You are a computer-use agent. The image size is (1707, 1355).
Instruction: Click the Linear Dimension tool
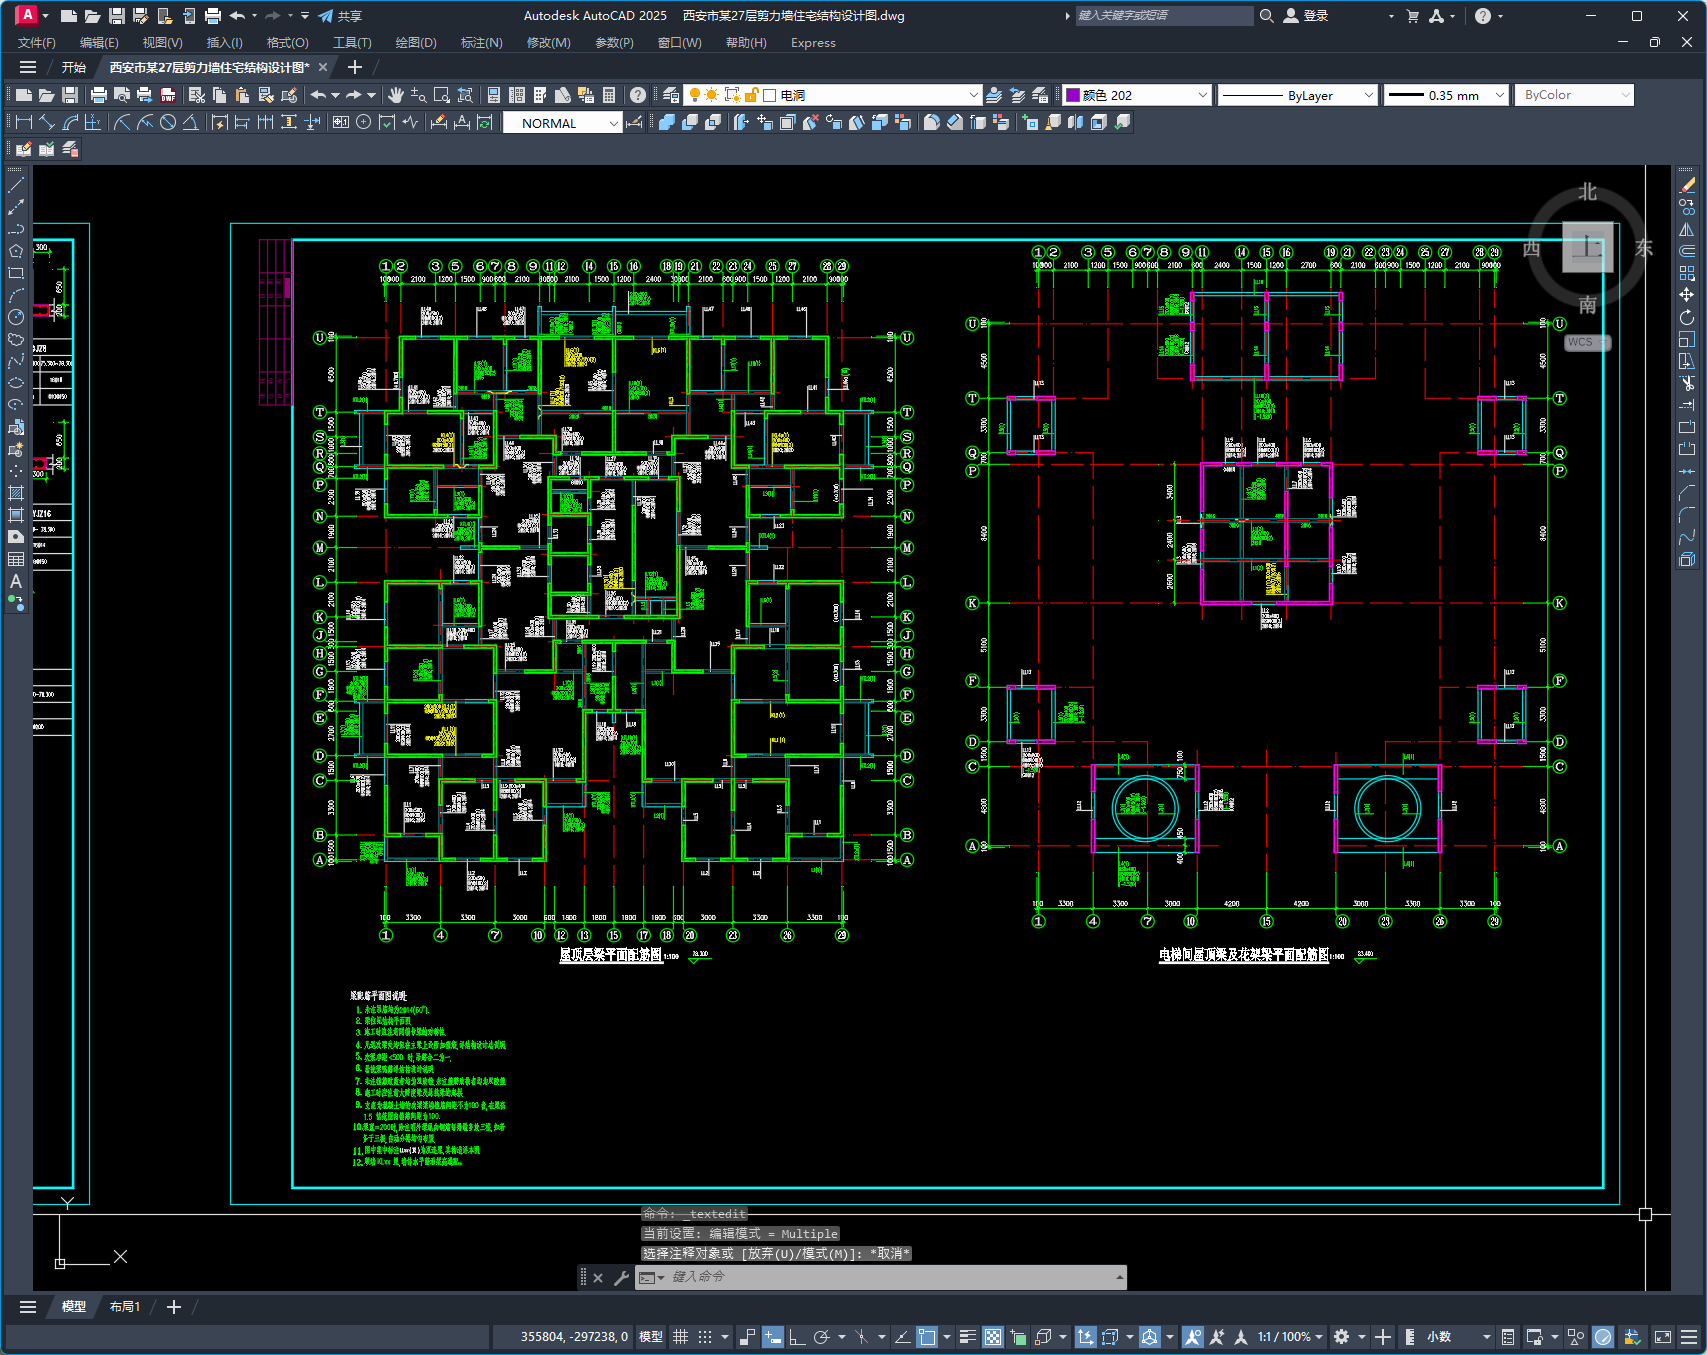pos(24,122)
